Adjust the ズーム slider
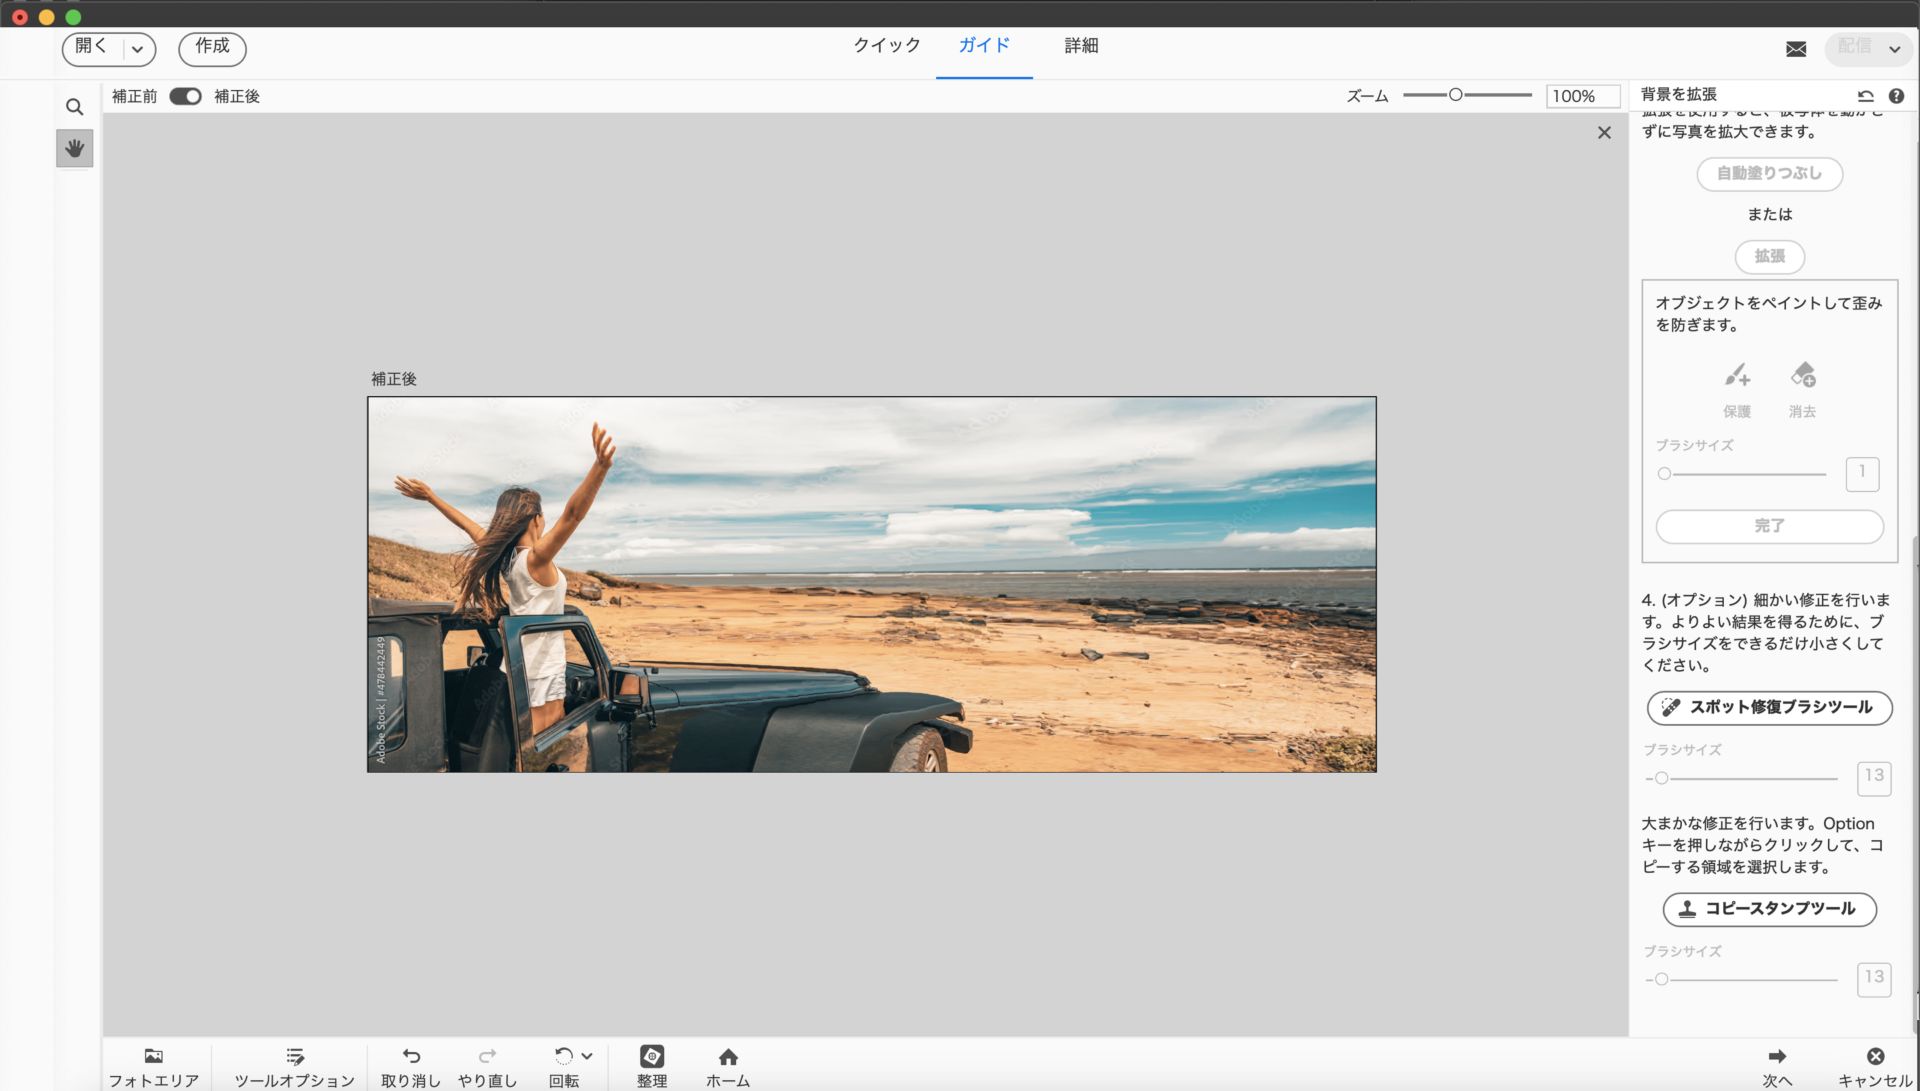 click(x=1457, y=95)
